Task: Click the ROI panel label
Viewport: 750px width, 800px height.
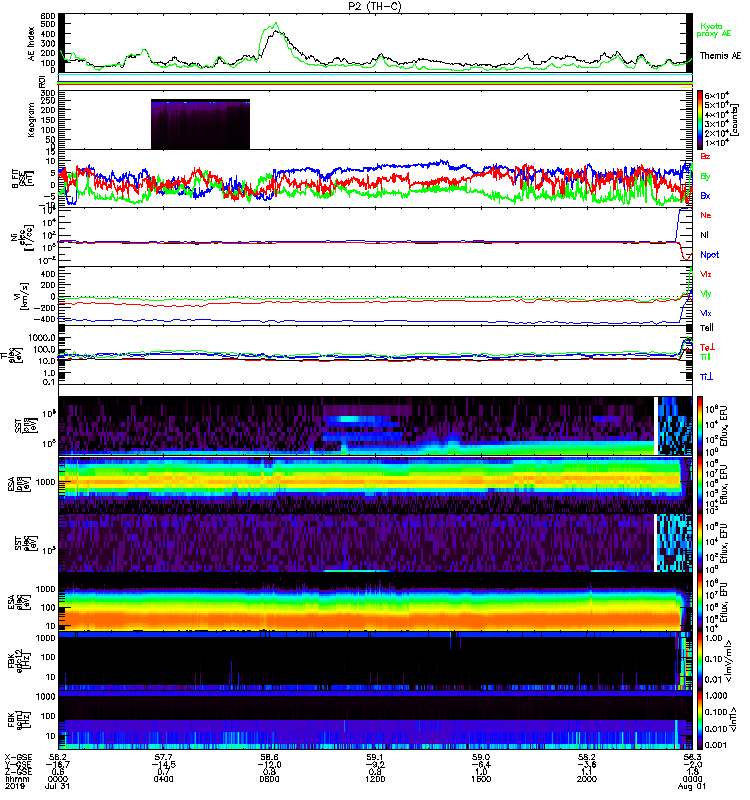Action: click(42, 82)
